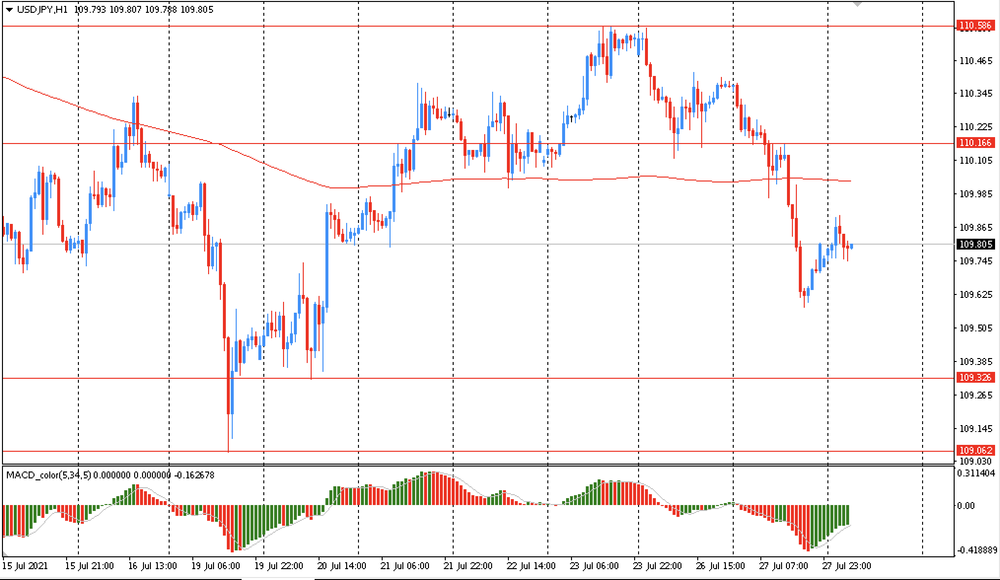Screen dimensions: 1000x580
Task: Click the 109.625 price scale value
Action: (x=976, y=295)
